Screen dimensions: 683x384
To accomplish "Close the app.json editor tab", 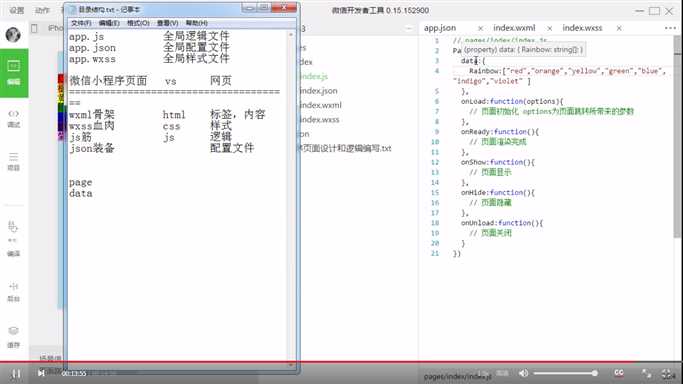I will pyautogui.click(x=480, y=28).
